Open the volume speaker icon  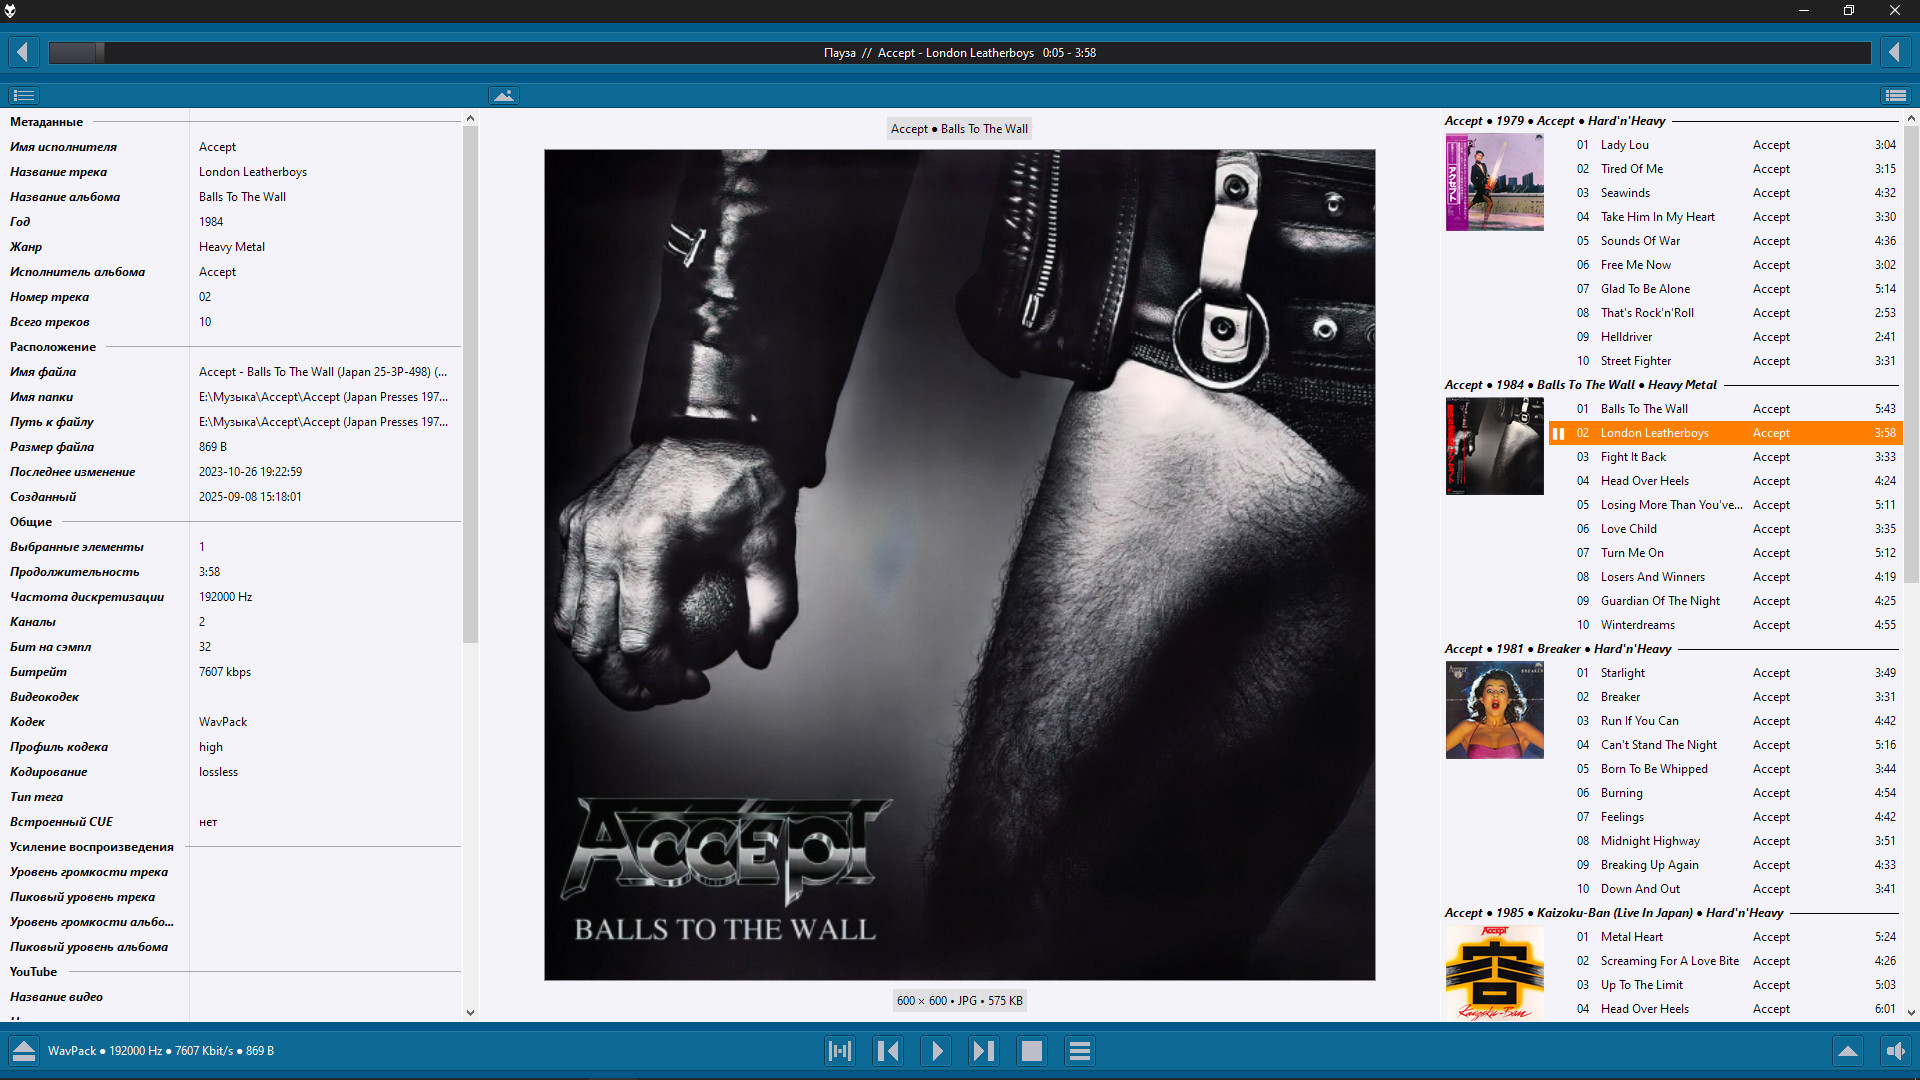point(1895,1051)
